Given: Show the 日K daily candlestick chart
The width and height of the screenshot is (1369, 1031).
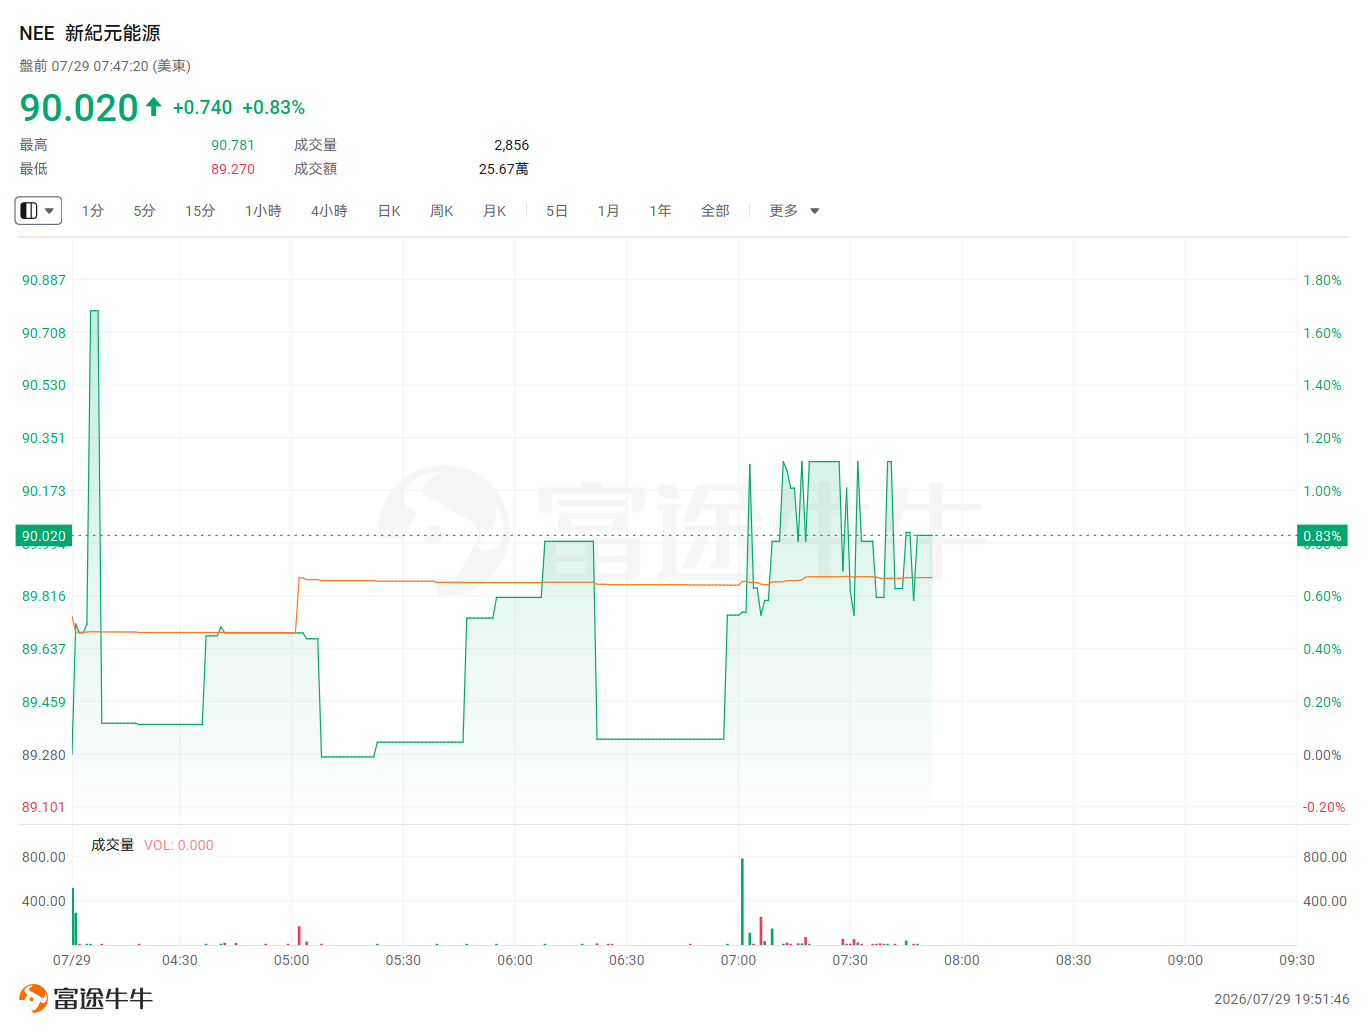Looking at the screenshot, I should (x=389, y=211).
